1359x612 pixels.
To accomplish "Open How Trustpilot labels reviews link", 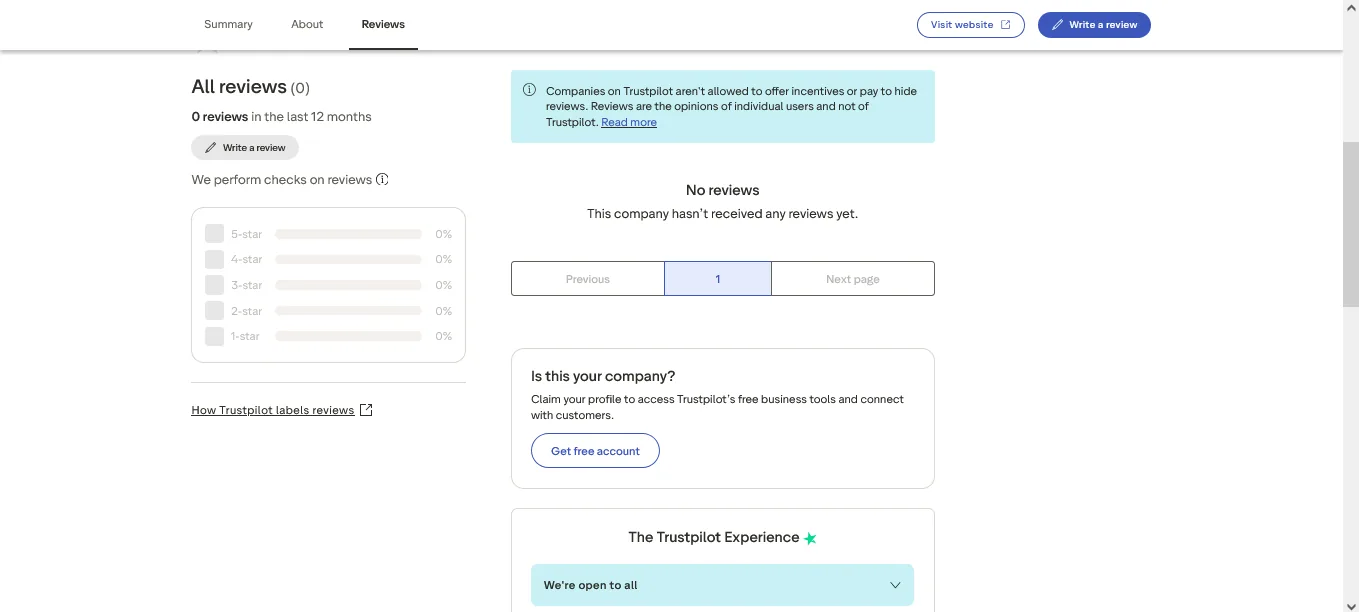I will click(273, 410).
